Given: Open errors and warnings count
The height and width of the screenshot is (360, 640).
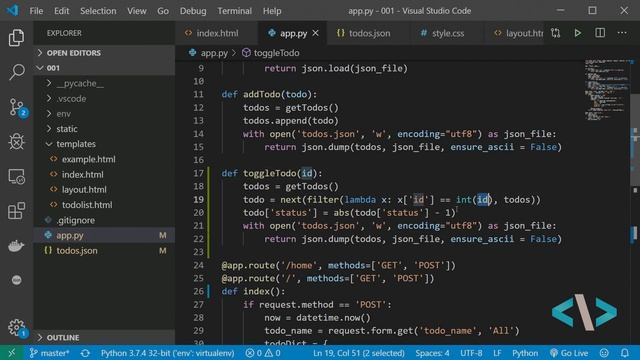Looking at the screenshot, I should (263, 353).
